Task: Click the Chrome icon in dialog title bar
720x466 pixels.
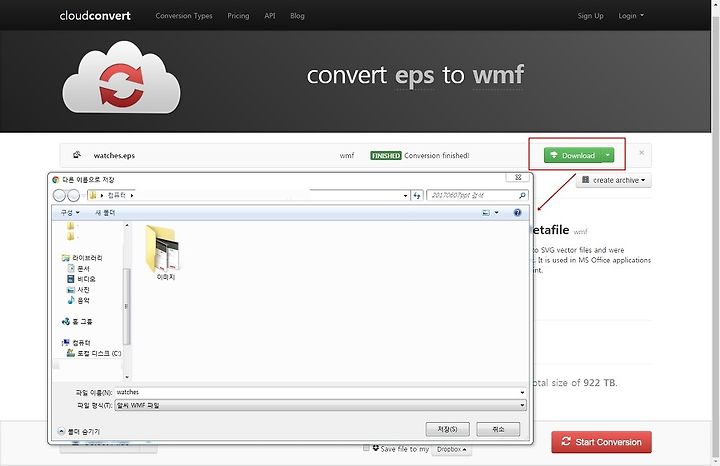Action: click(x=56, y=180)
